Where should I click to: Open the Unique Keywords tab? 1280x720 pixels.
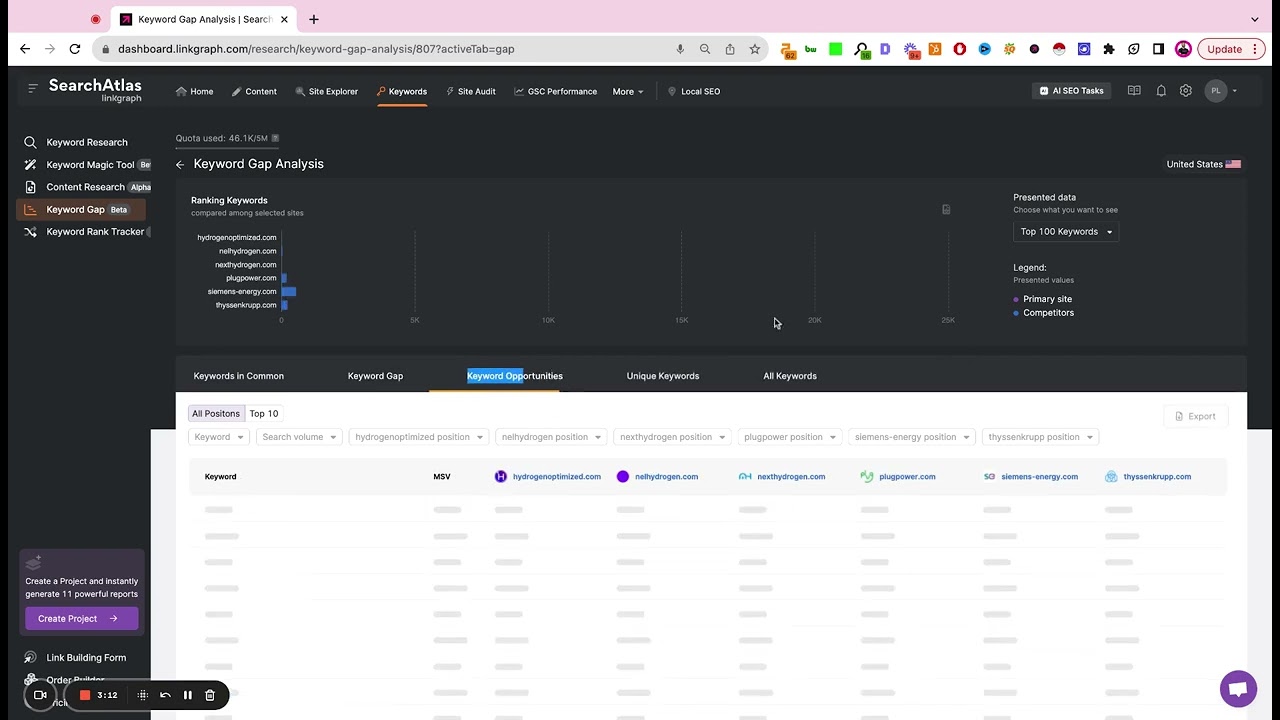point(662,376)
